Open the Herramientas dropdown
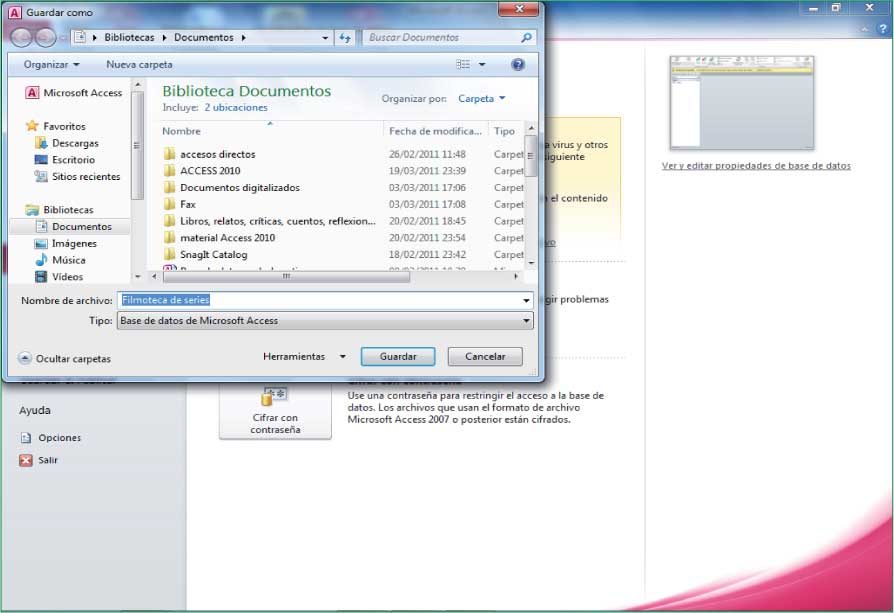 (304, 356)
